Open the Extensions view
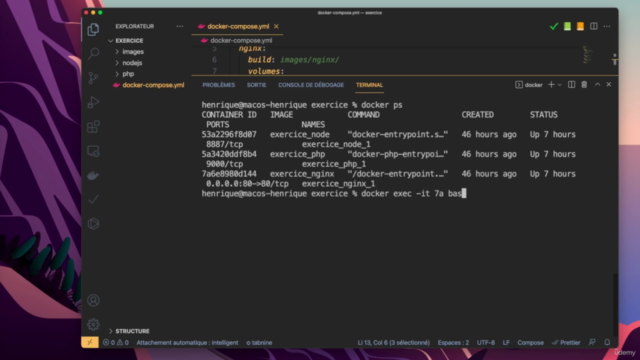The height and width of the screenshot is (360, 640). click(x=93, y=127)
